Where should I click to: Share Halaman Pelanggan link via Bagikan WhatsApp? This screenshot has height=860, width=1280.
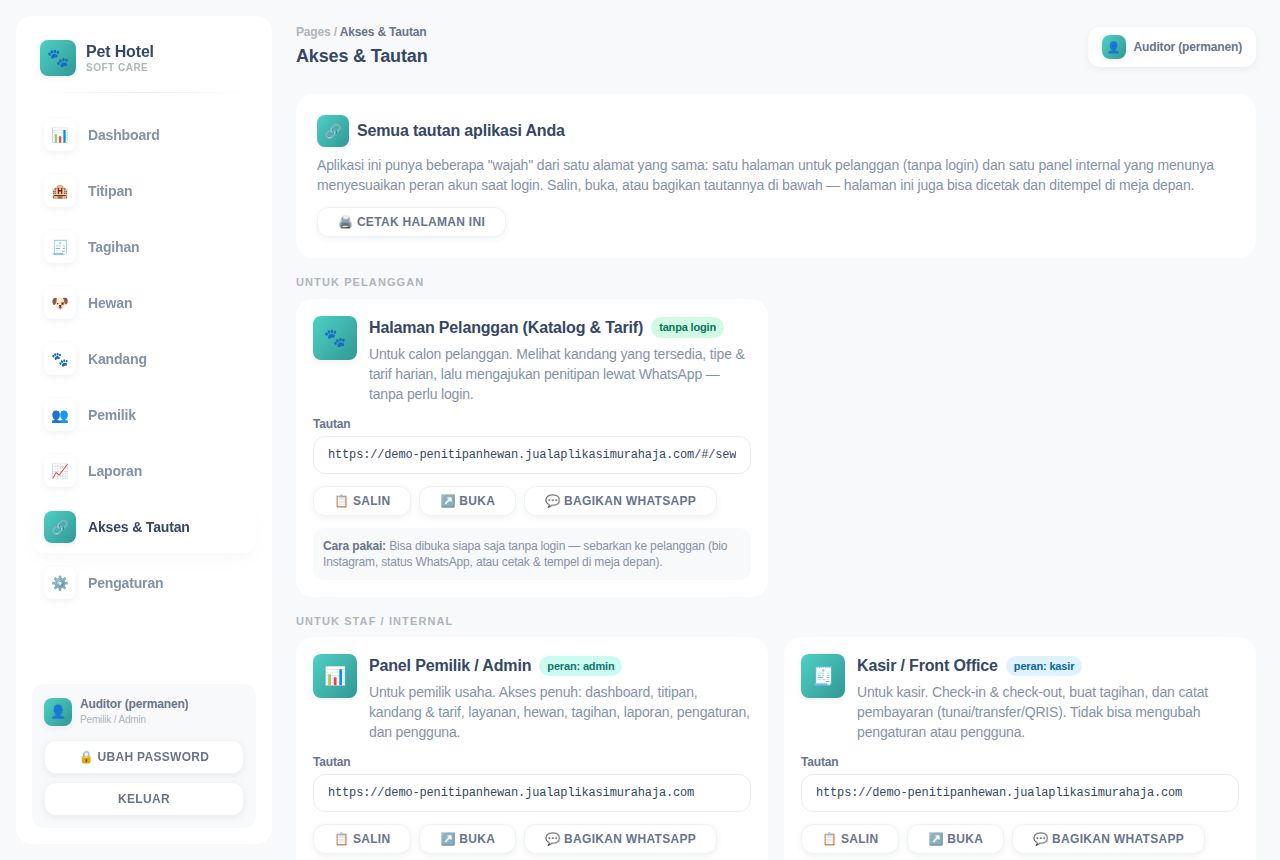pyautogui.click(x=620, y=501)
